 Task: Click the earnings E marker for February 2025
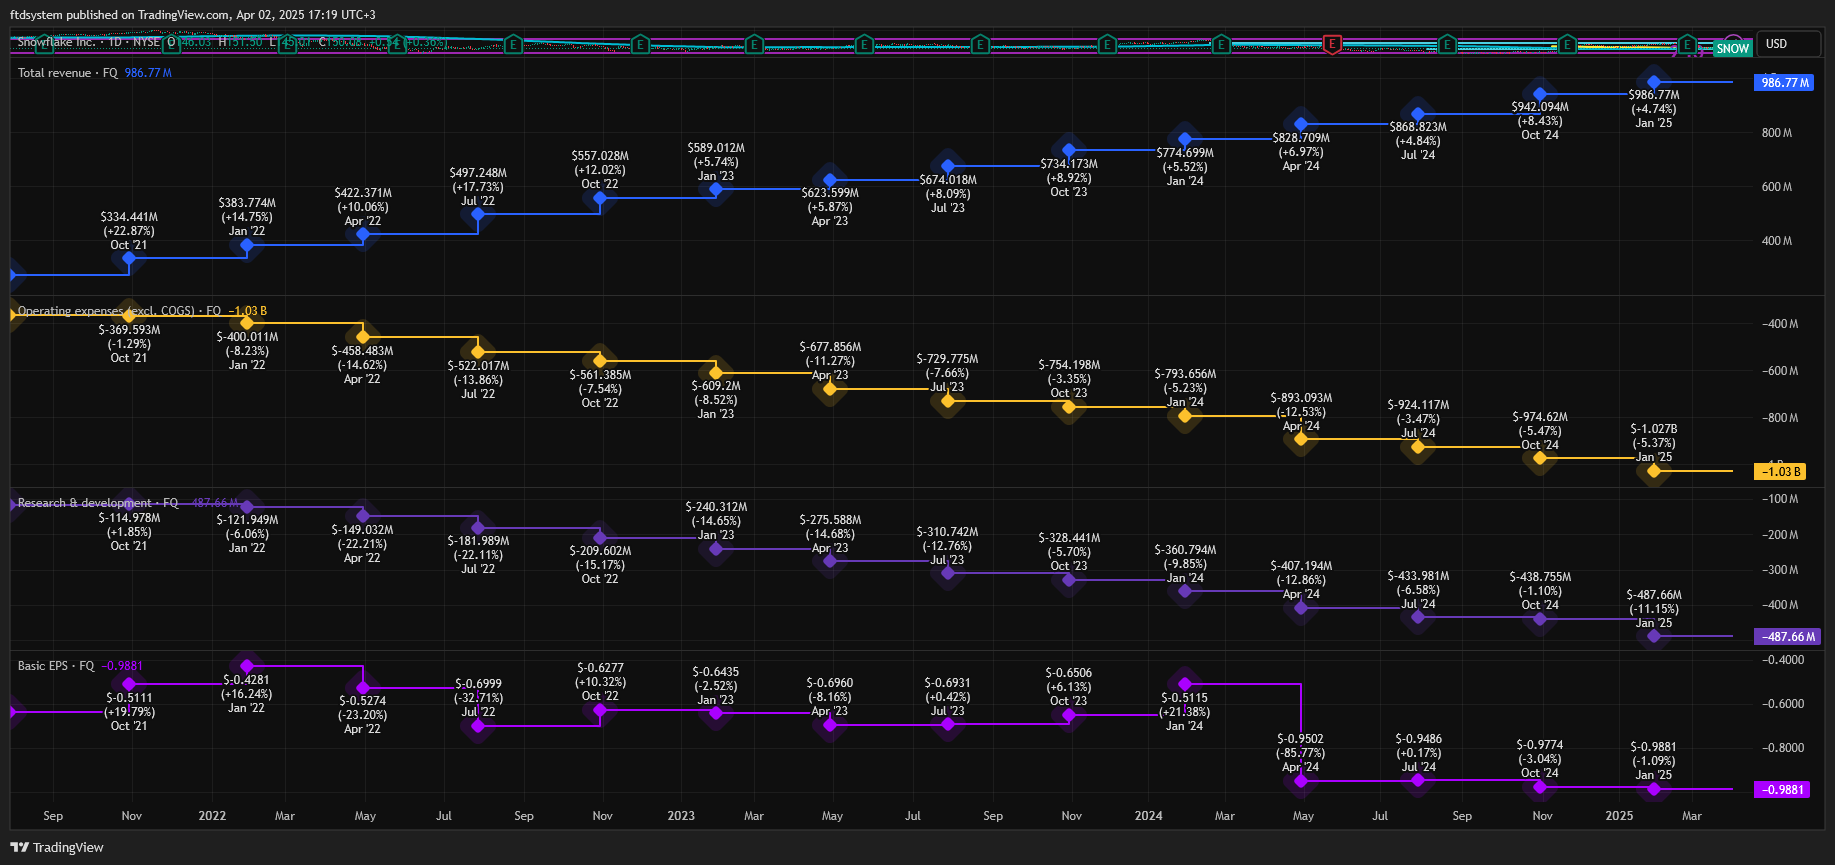tap(1687, 44)
